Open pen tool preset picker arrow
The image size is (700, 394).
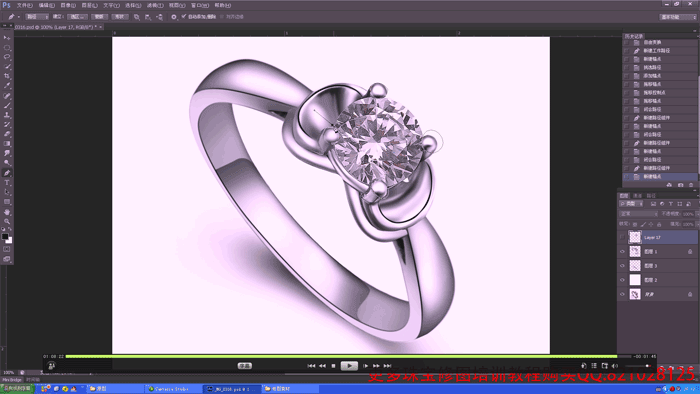tap(18, 17)
